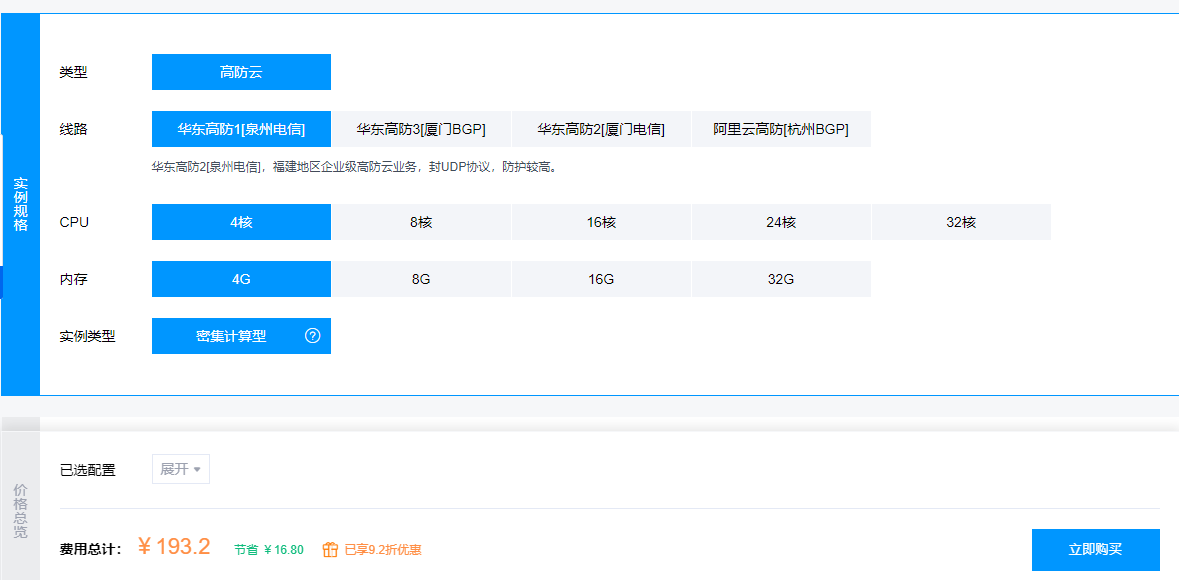Select 密集计算型 instance type
This screenshot has height=580, width=1179.
[x=231, y=336]
